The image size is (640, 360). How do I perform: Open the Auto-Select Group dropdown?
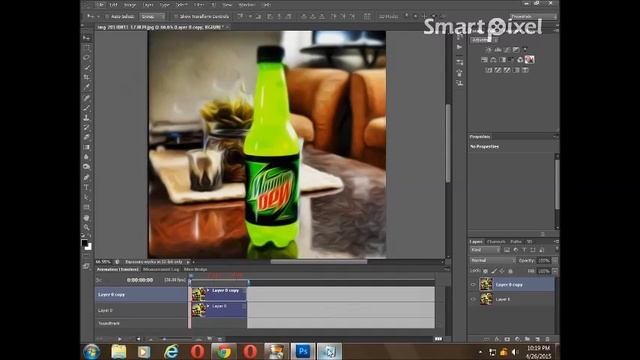152,17
